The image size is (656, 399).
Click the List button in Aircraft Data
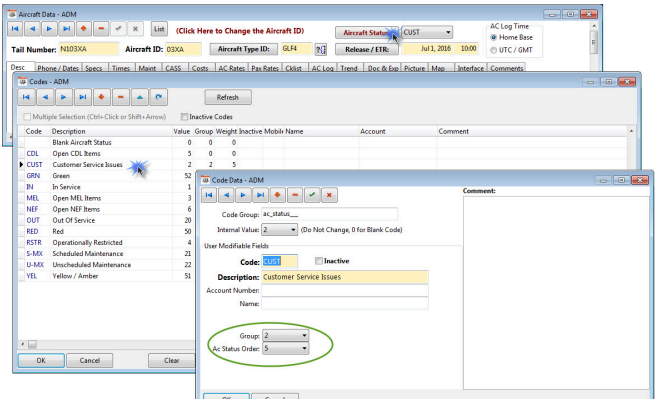(x=159, y=29)
